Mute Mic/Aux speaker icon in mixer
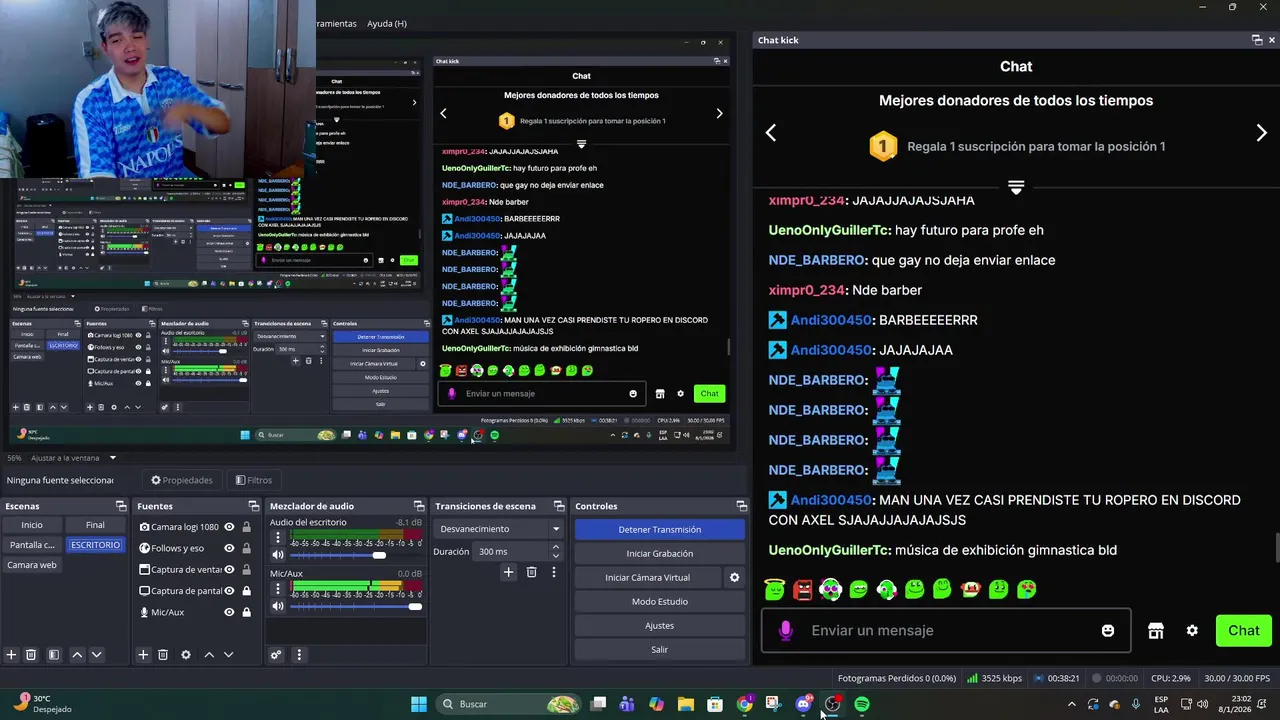The width and height of the screenshot is (1280, 720). (278, 606)
